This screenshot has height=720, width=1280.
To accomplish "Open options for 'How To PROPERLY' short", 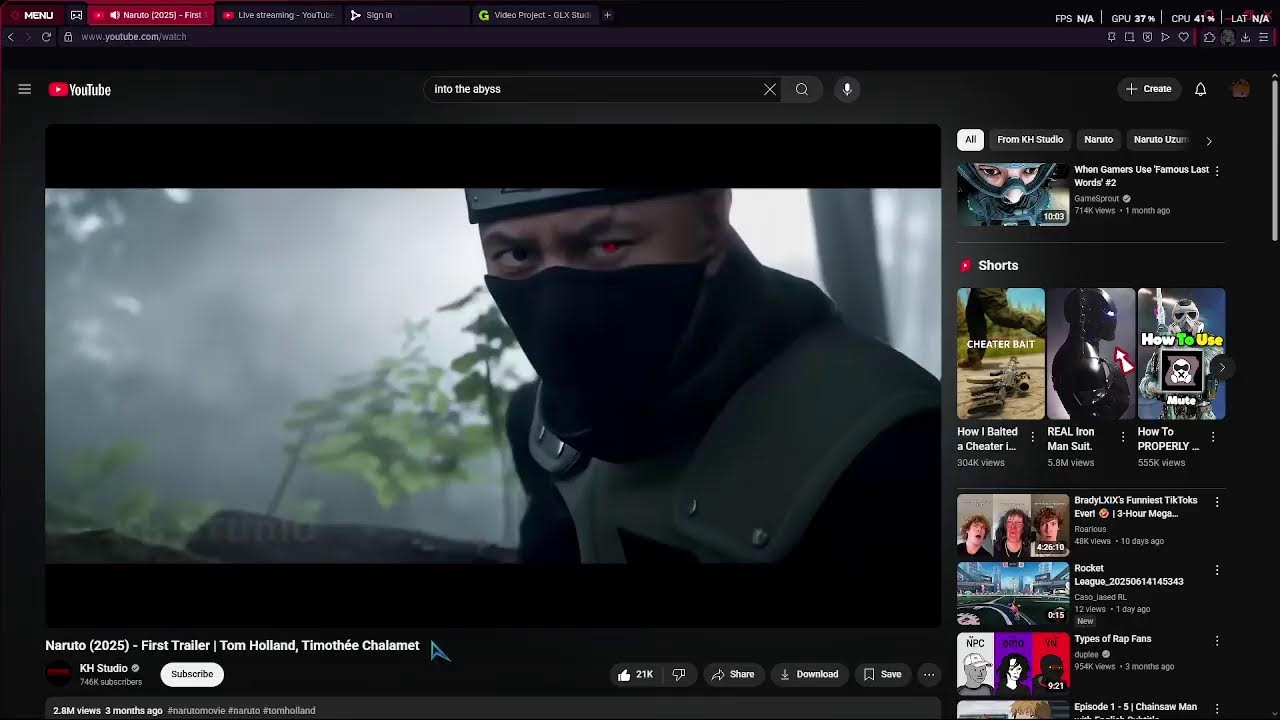I will [1213, 437].
